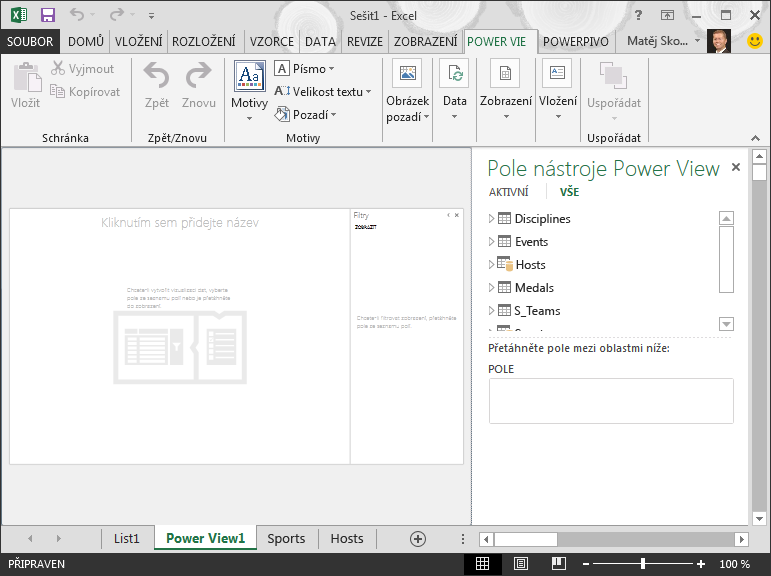Screen dimensions: 771x576
Task: Click the zoom slider handle
Action: pyautogui.click(x=642, y=564)
